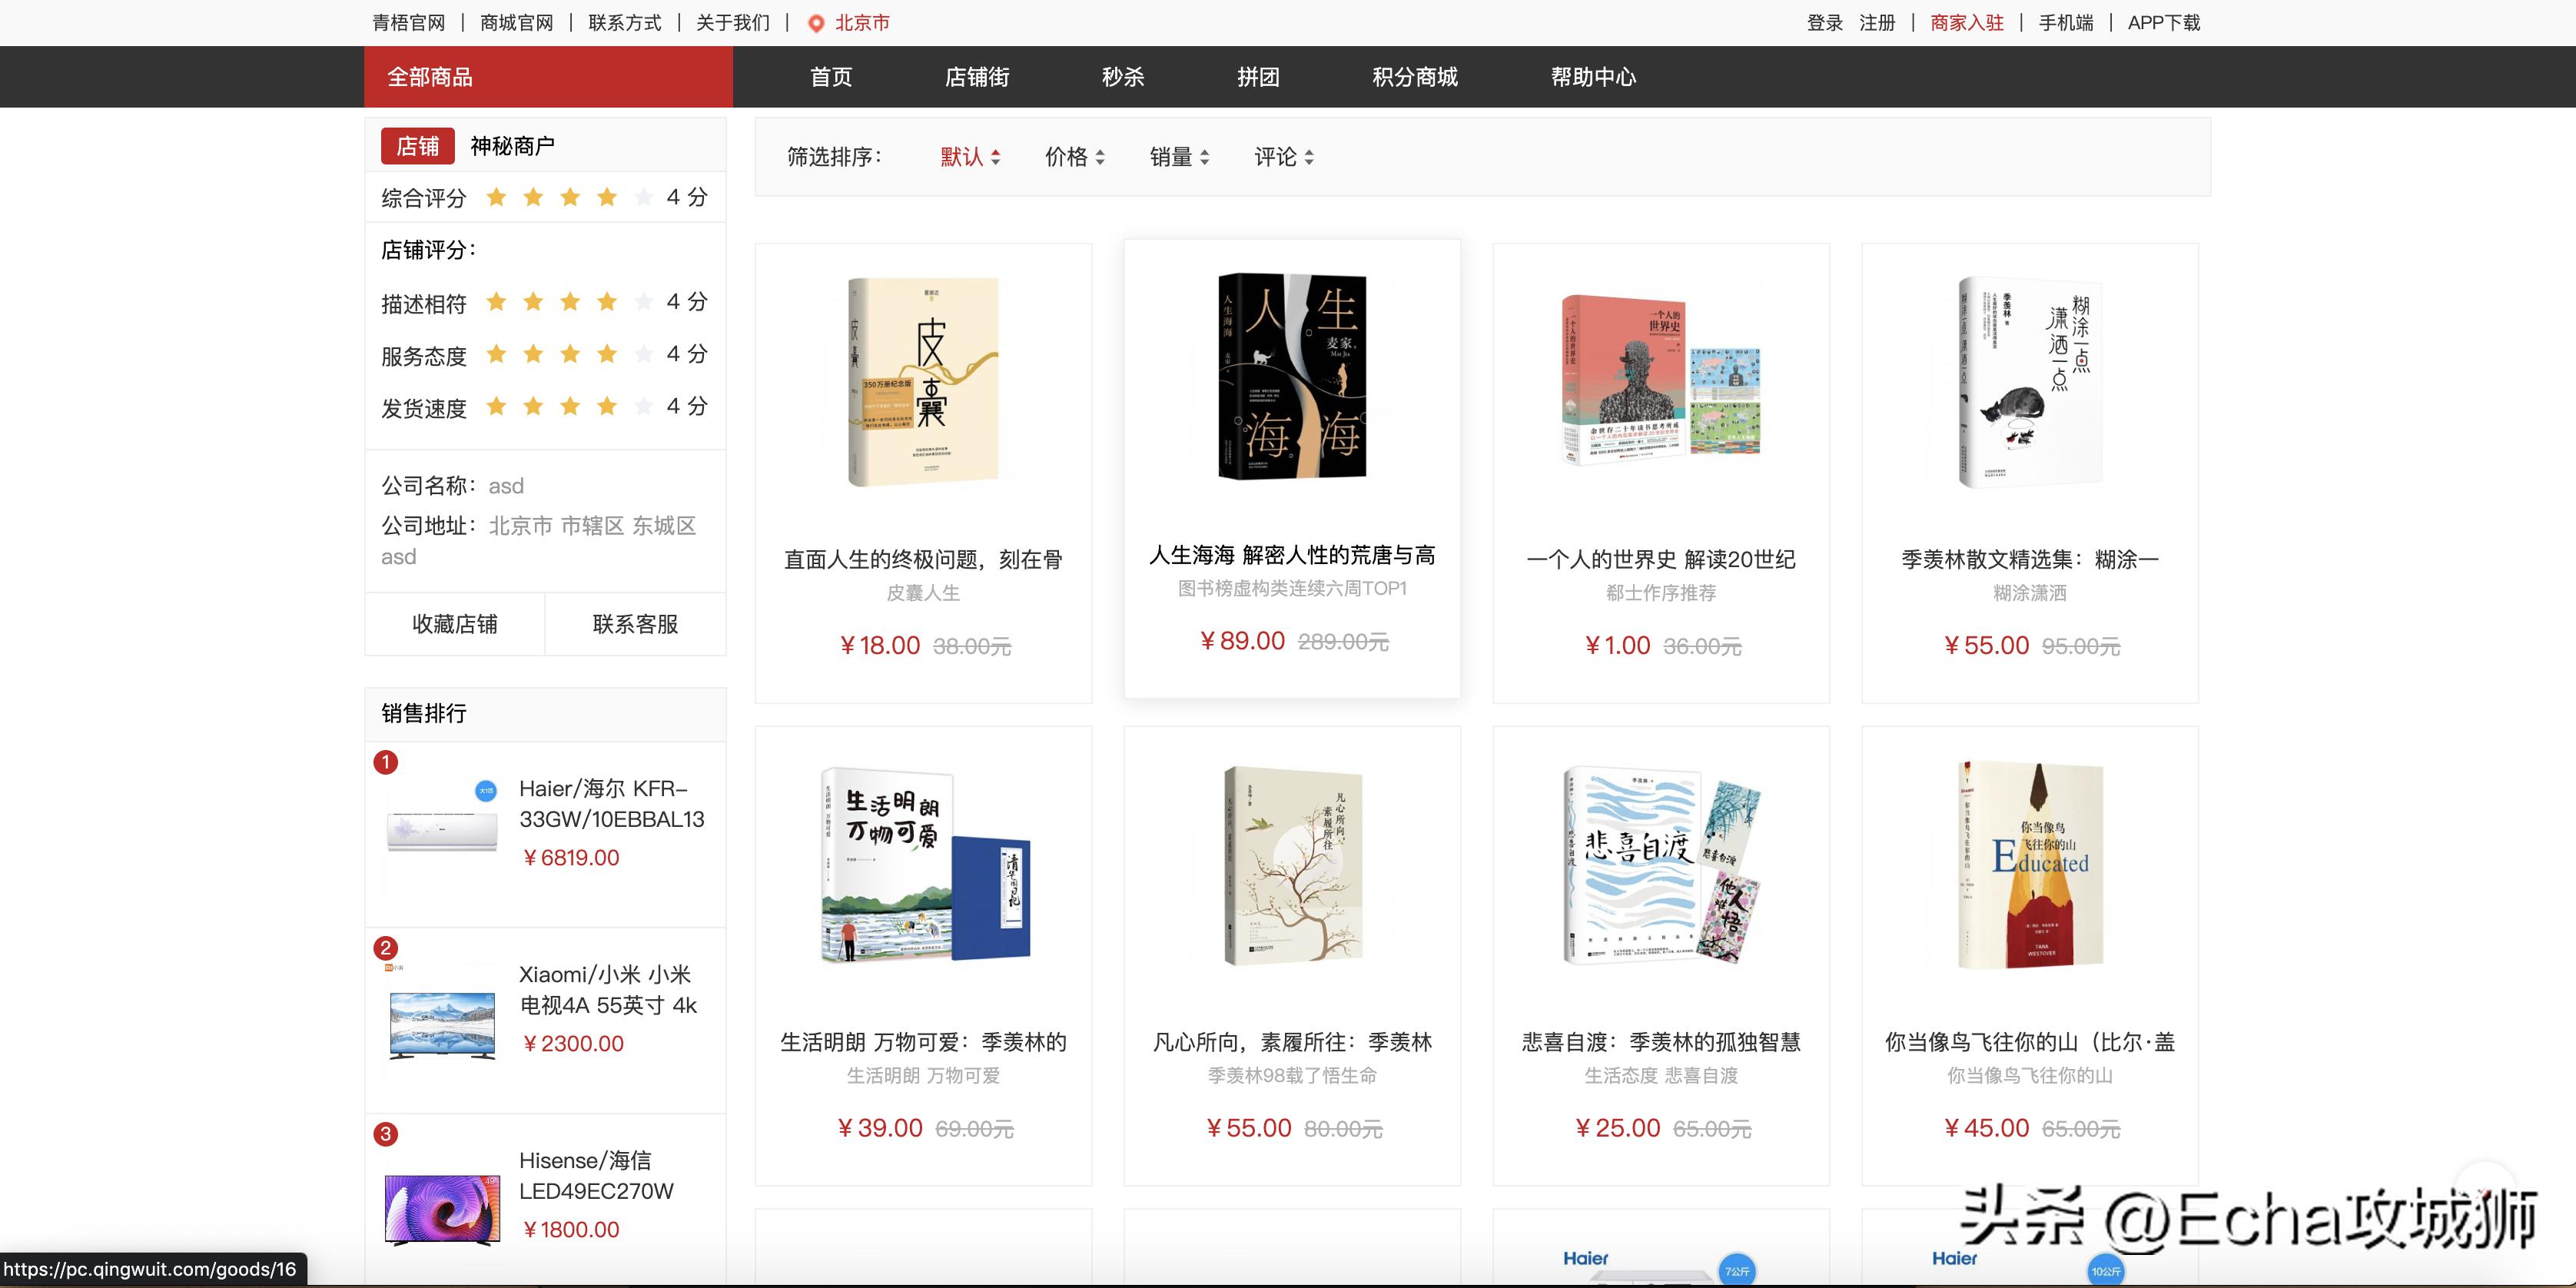
Task: Click rank badge 2 beside the Xiaomi TV
Action: point(388,947)
